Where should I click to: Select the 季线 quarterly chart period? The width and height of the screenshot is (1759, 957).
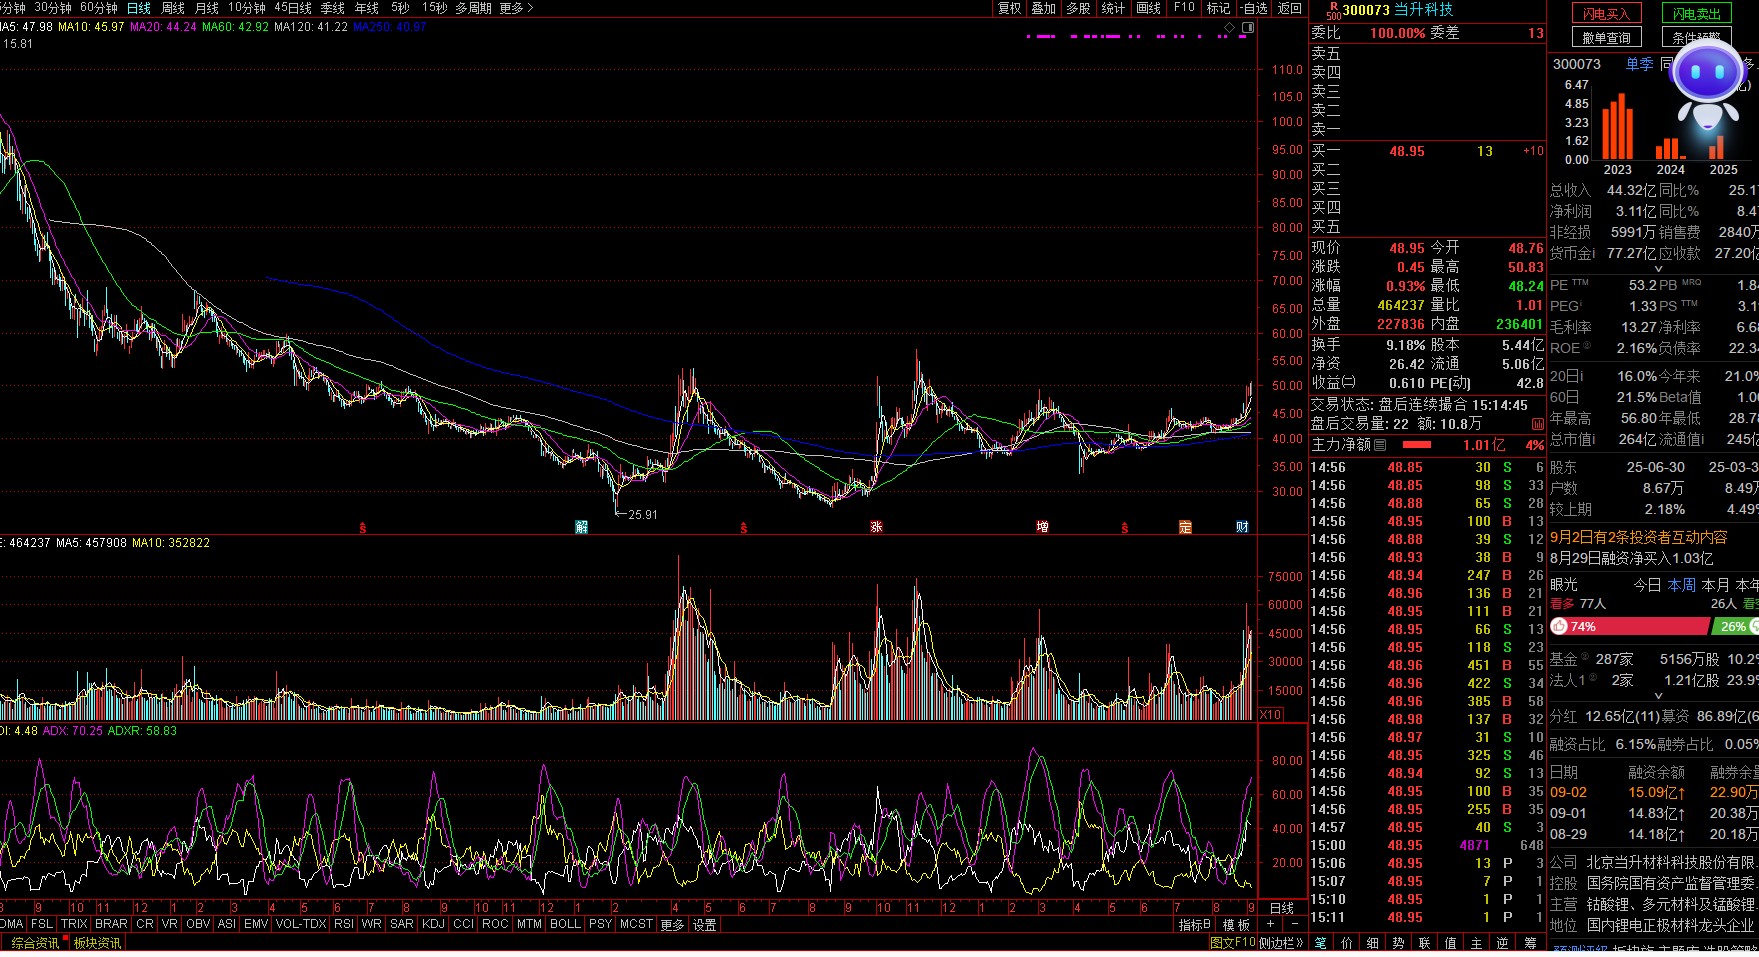point(333,8)
